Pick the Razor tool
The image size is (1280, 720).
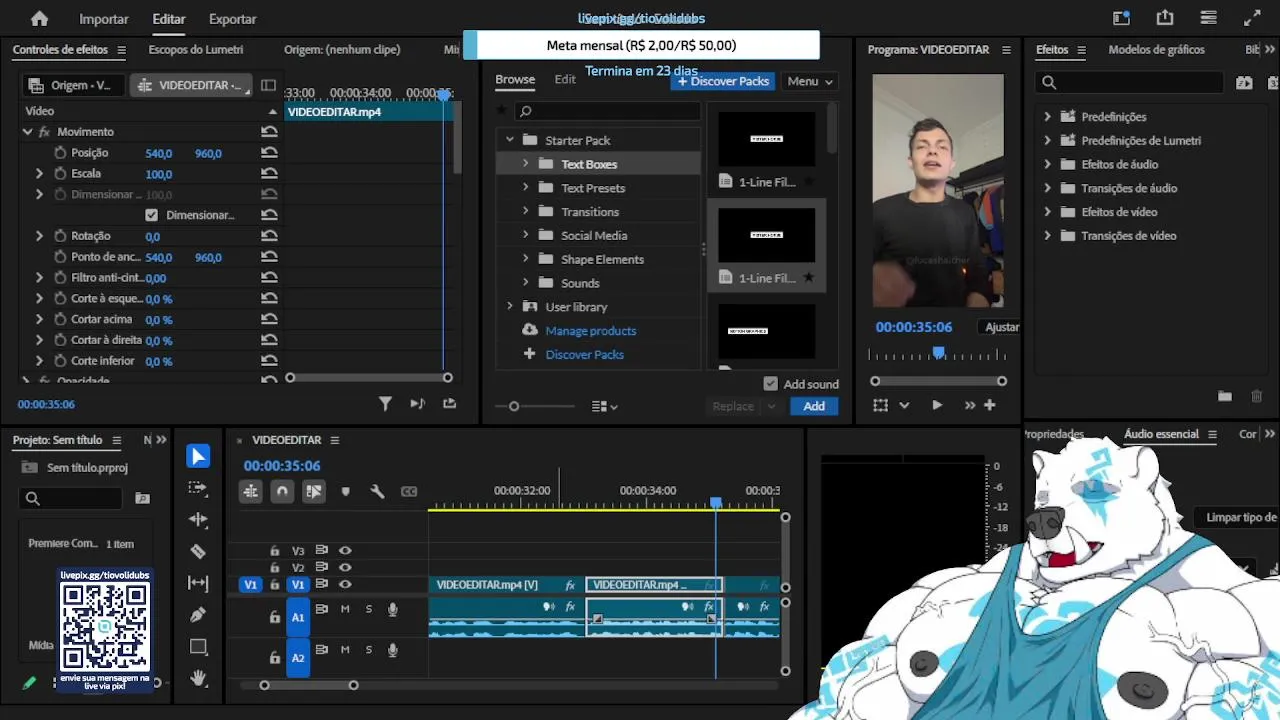[198, 551]
